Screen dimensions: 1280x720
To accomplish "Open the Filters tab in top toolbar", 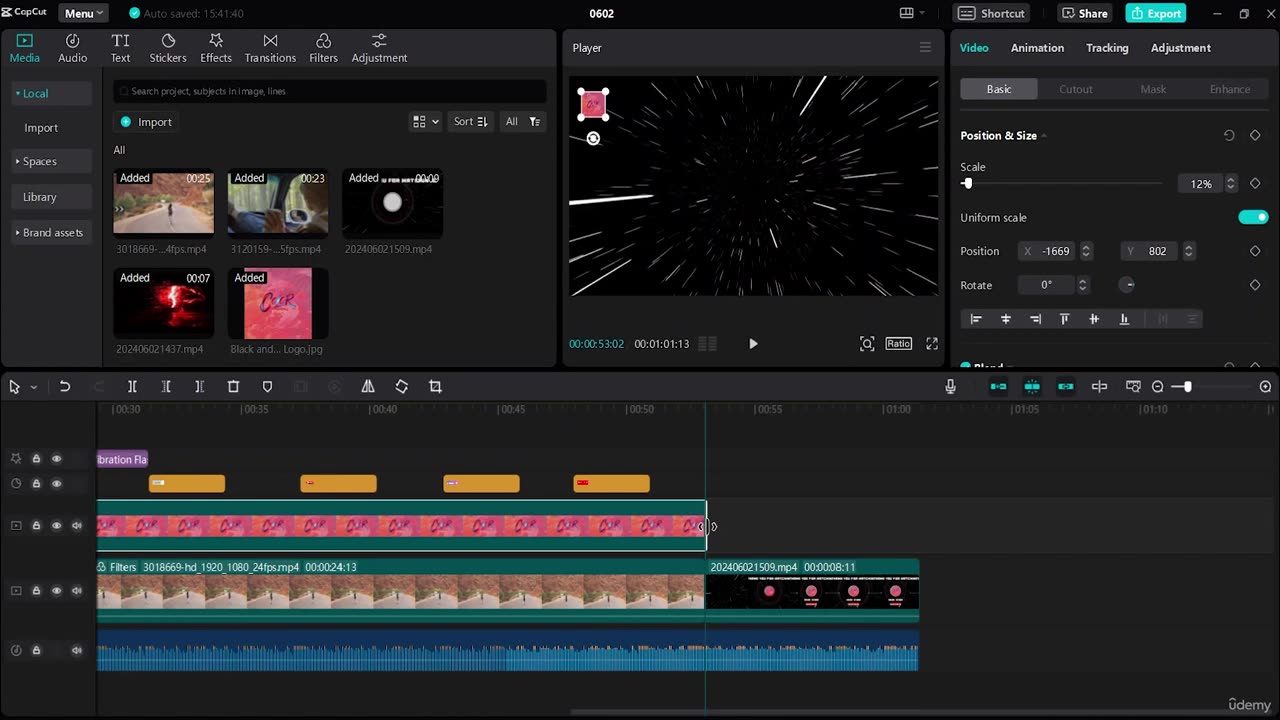I will pos(323,48).
